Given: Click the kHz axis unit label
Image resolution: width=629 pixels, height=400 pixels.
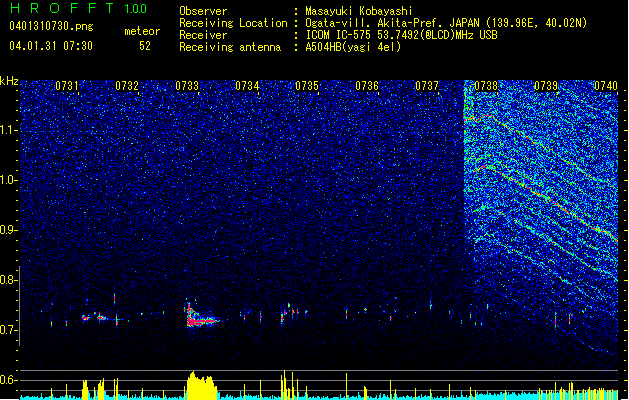Looking at the screenshot, I should (x=9, y=81).
